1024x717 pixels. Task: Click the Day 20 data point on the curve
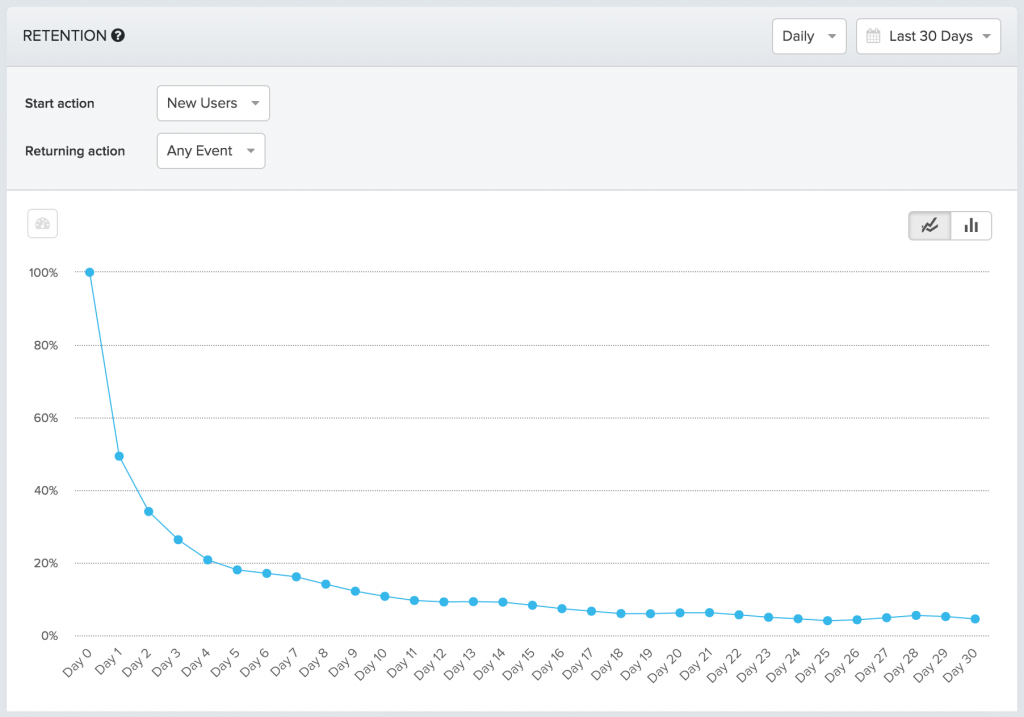point(680,613)
